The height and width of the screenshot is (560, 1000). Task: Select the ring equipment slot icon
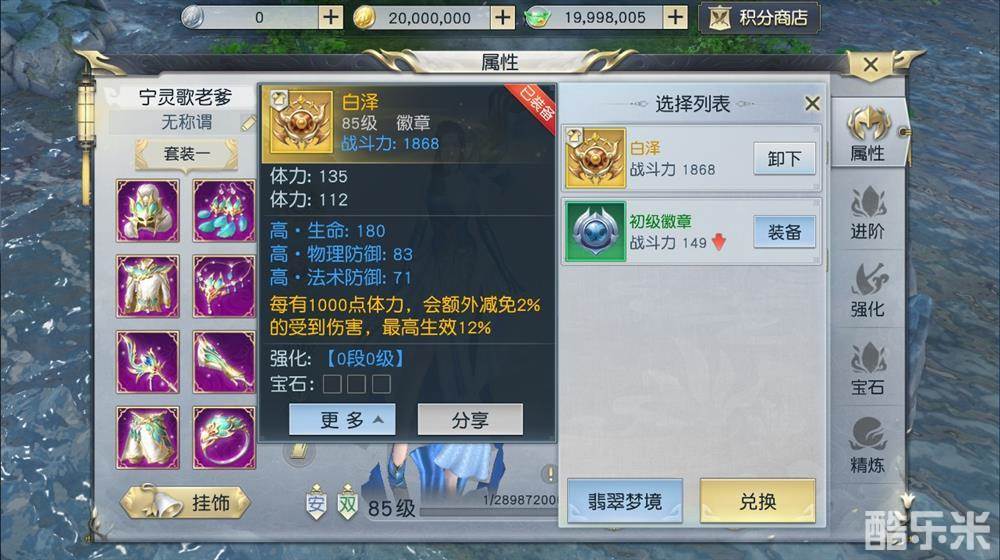pyautogui.click(x=224, y=438)
